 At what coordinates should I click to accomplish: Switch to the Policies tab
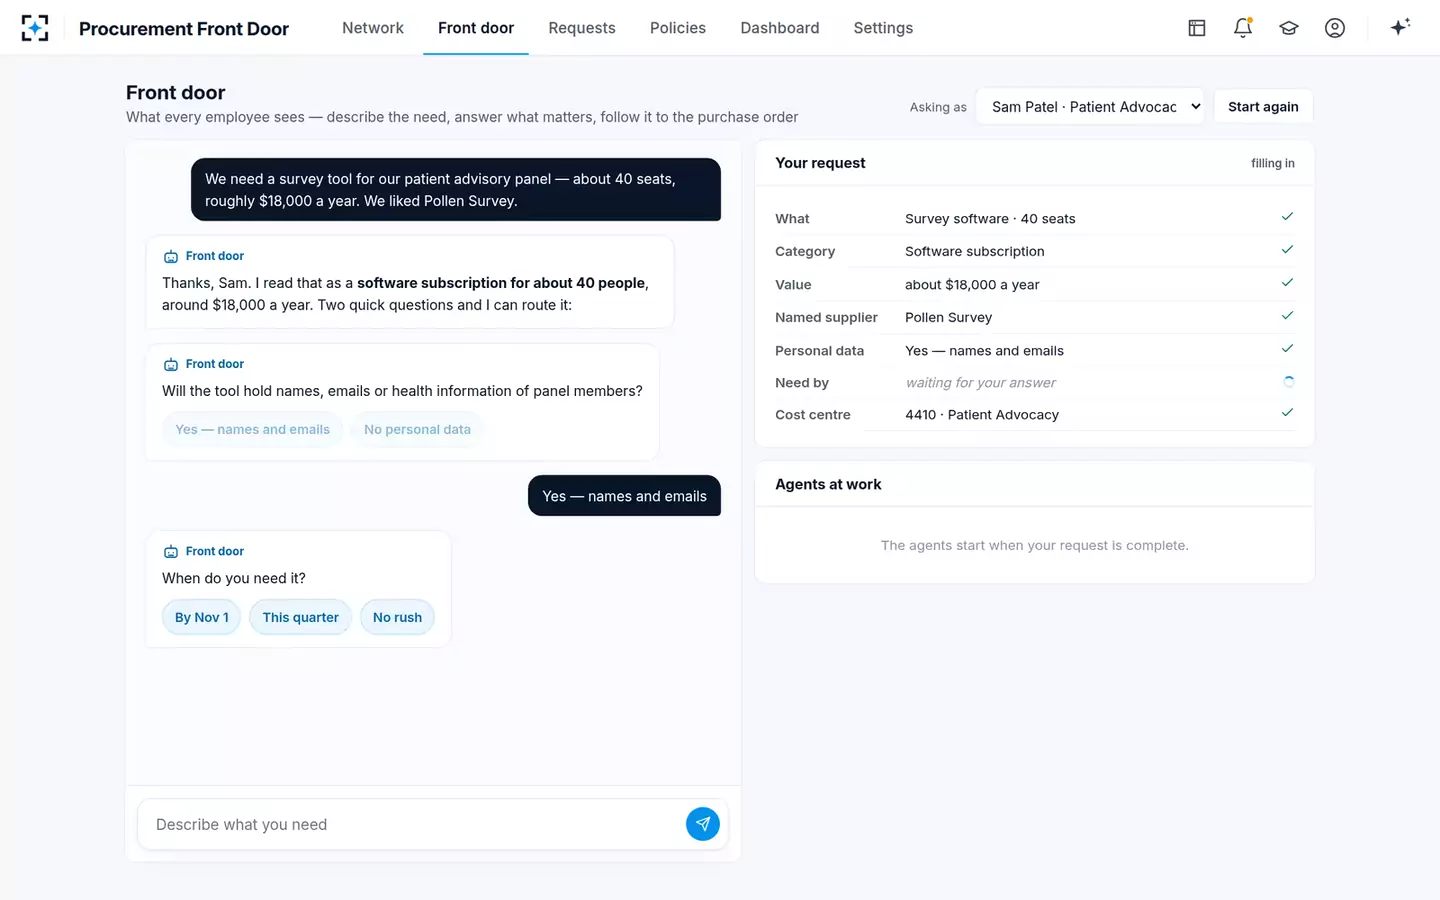678,28
